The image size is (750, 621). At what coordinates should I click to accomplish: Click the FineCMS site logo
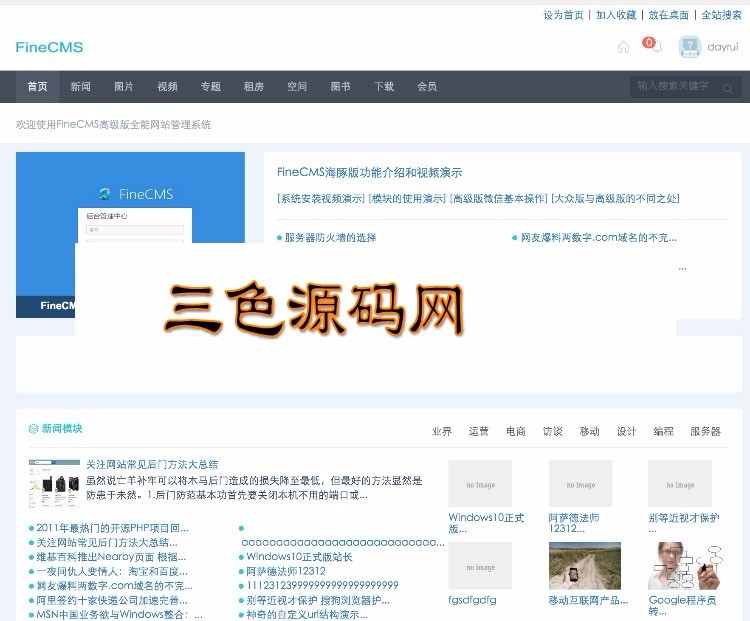(x=49, y=47)
